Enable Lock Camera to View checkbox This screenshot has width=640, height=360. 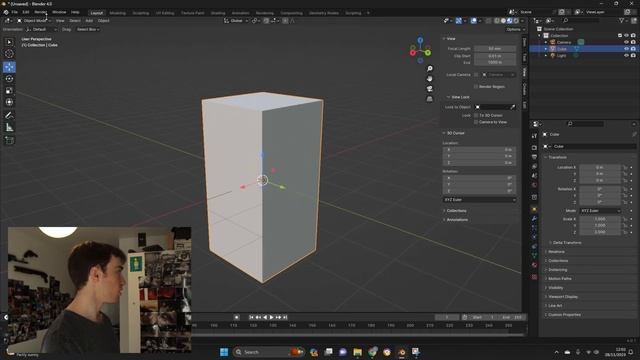pyautogui.click(x=476, y=122)
